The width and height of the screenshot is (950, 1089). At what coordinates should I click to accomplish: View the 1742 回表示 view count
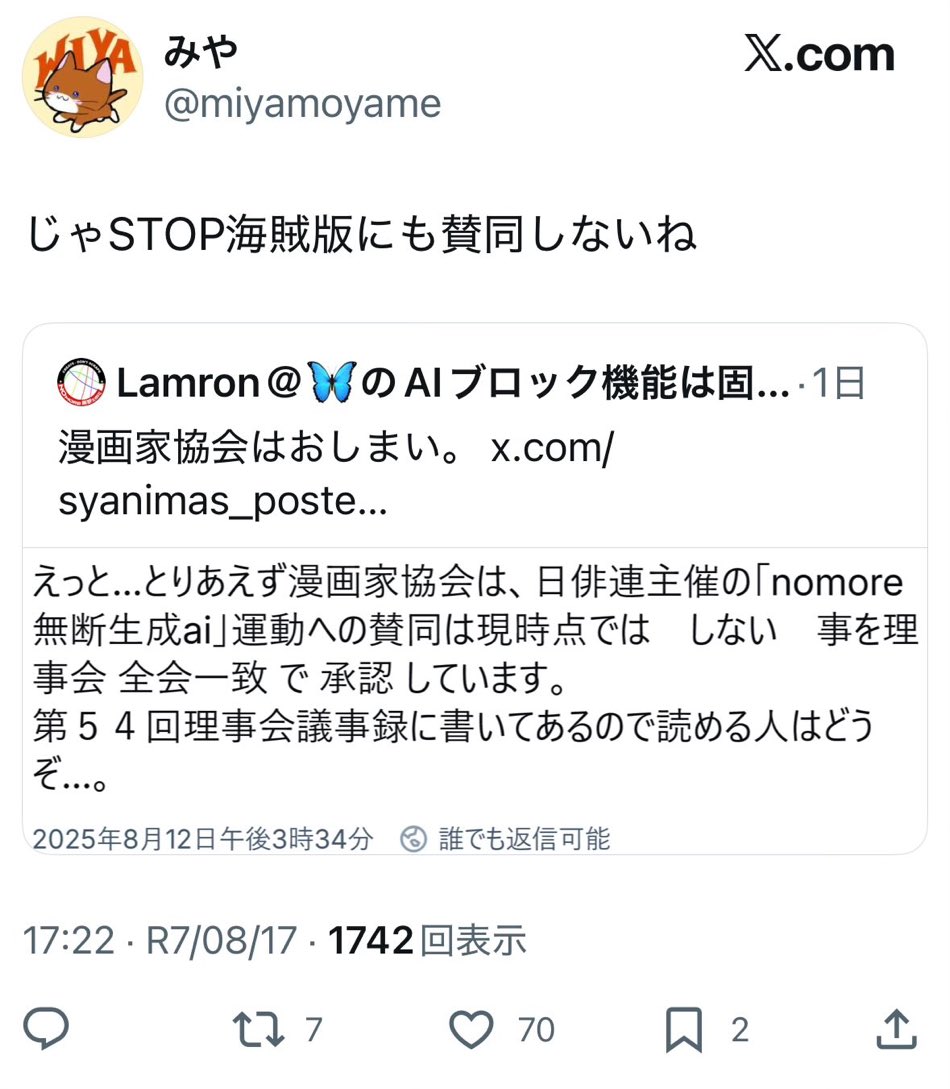click(x=427, y=940)
